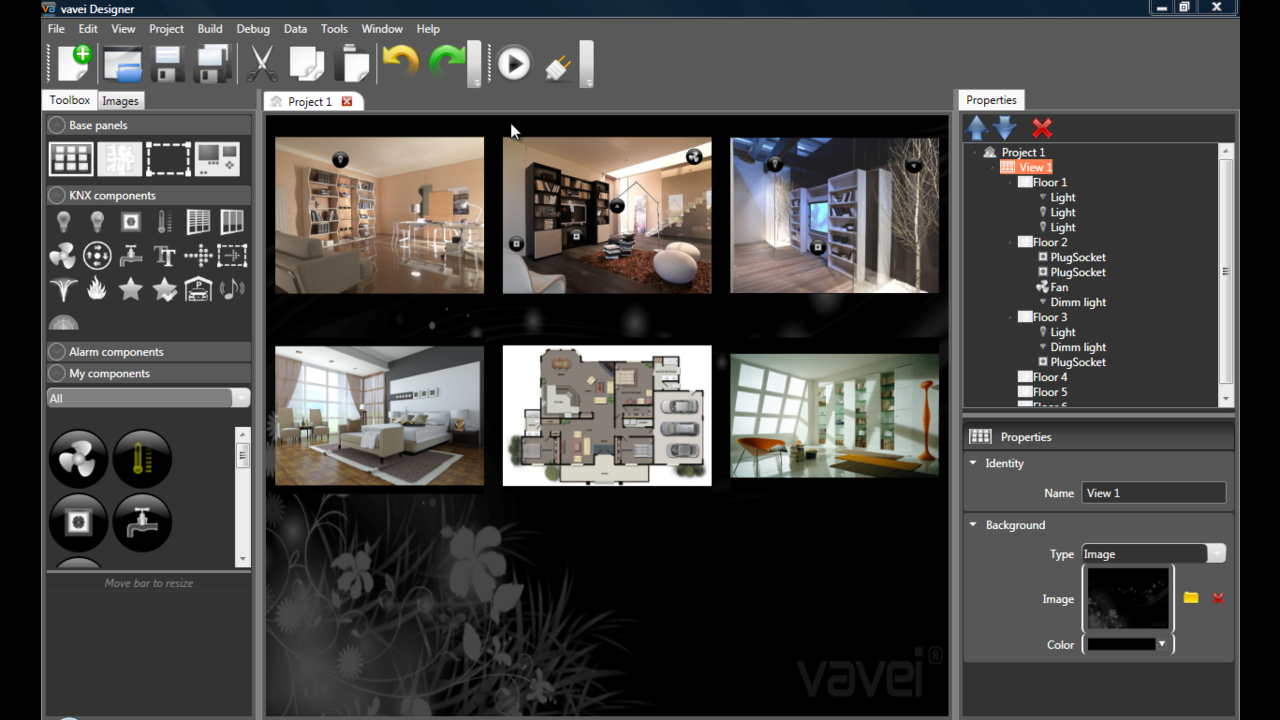The height and width of the screenshot is (720, 1280).
Task: Toggle the Base panels section circle
Action: pyautogui.click(x=57, y=125)
